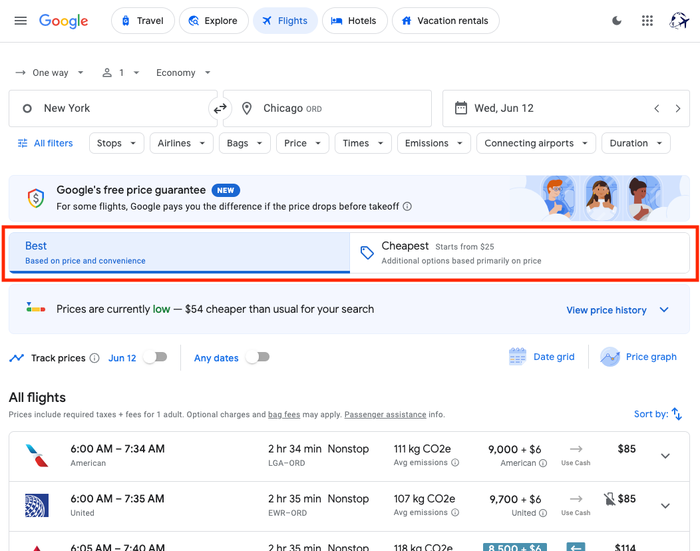Click the Jun 12 tracking link
The width and height of the screenshot is (700, 551).
coord(122,358)
